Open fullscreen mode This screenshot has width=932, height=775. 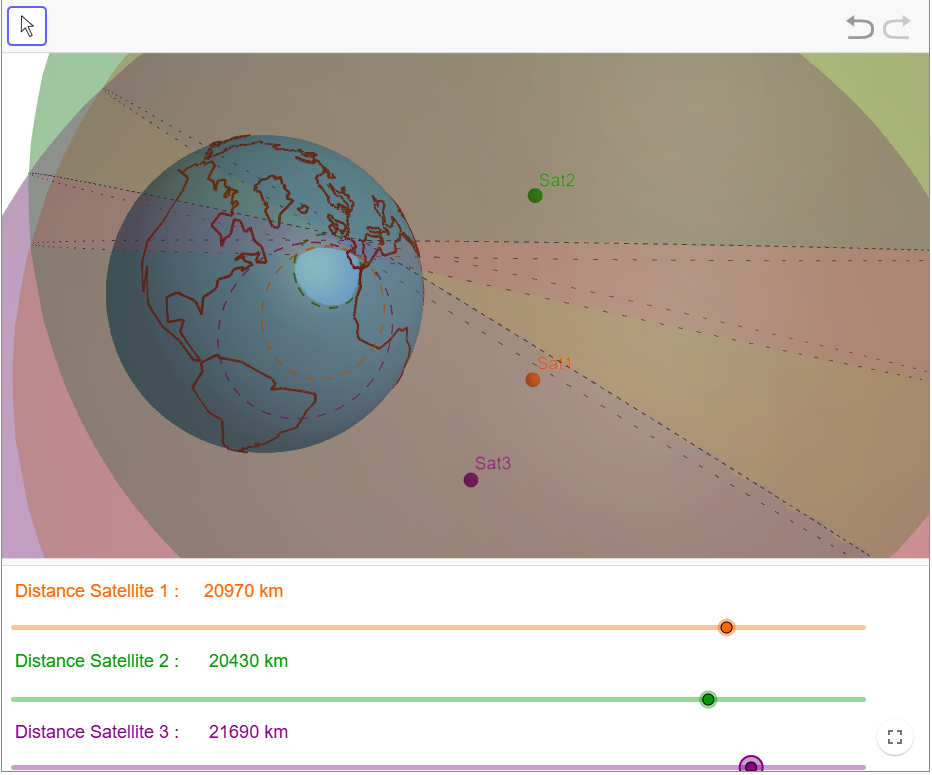pos(895,737)
